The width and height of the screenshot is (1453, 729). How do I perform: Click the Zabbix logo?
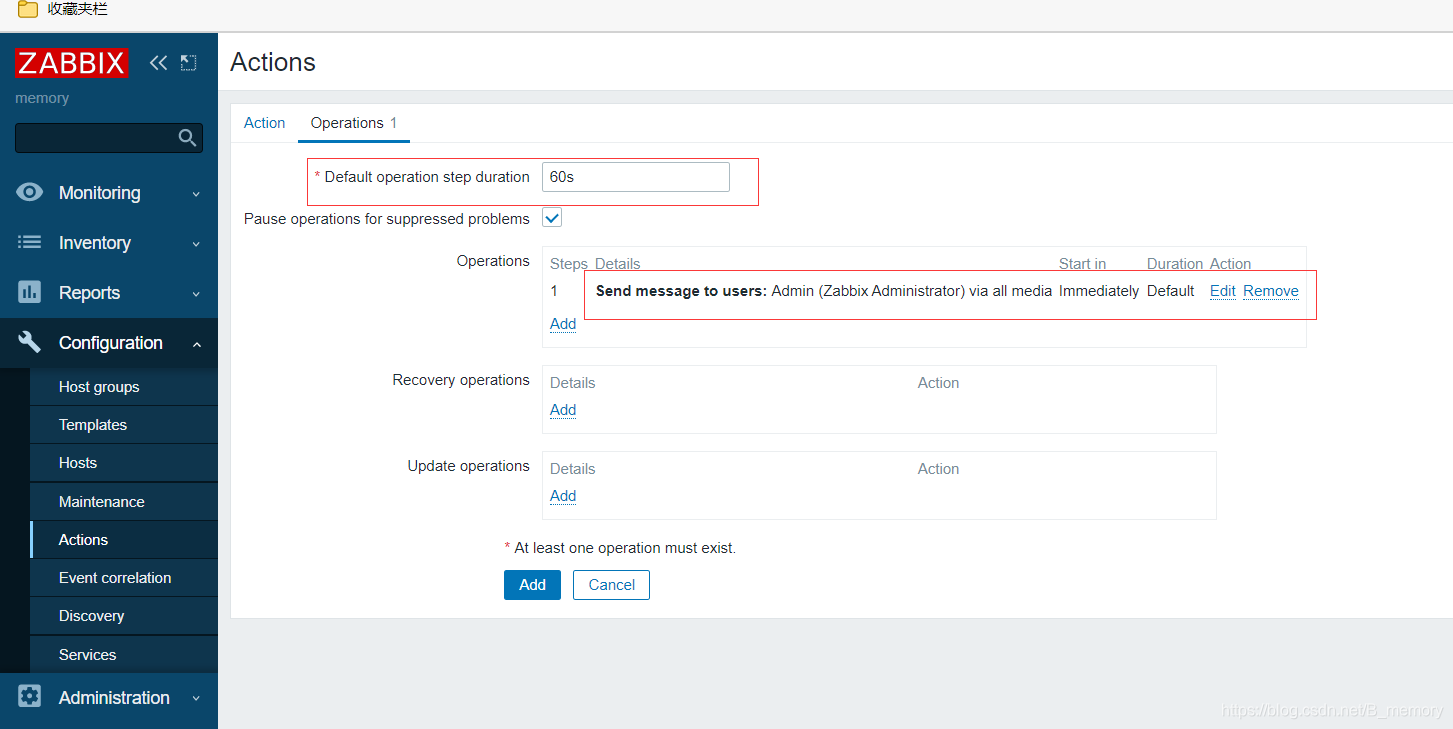[72, 62]
